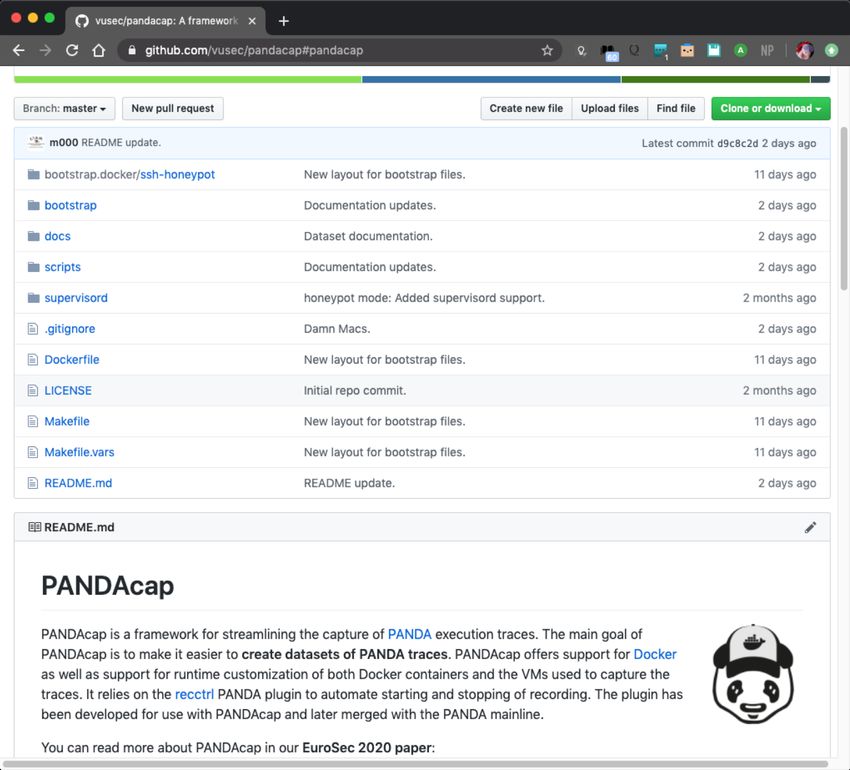The image size is (850, 770).
Task: Open the .gitignore file
Action: pos(69,329)
